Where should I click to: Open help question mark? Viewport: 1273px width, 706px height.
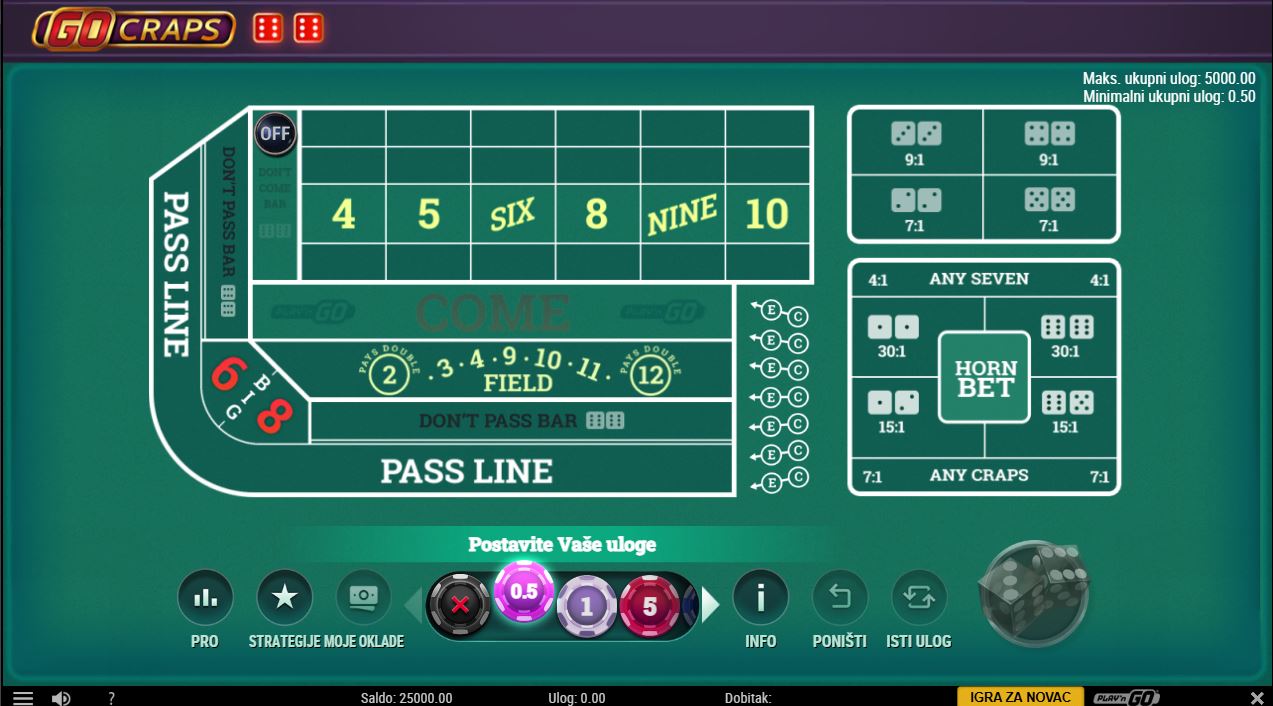[x=111, y=698]
